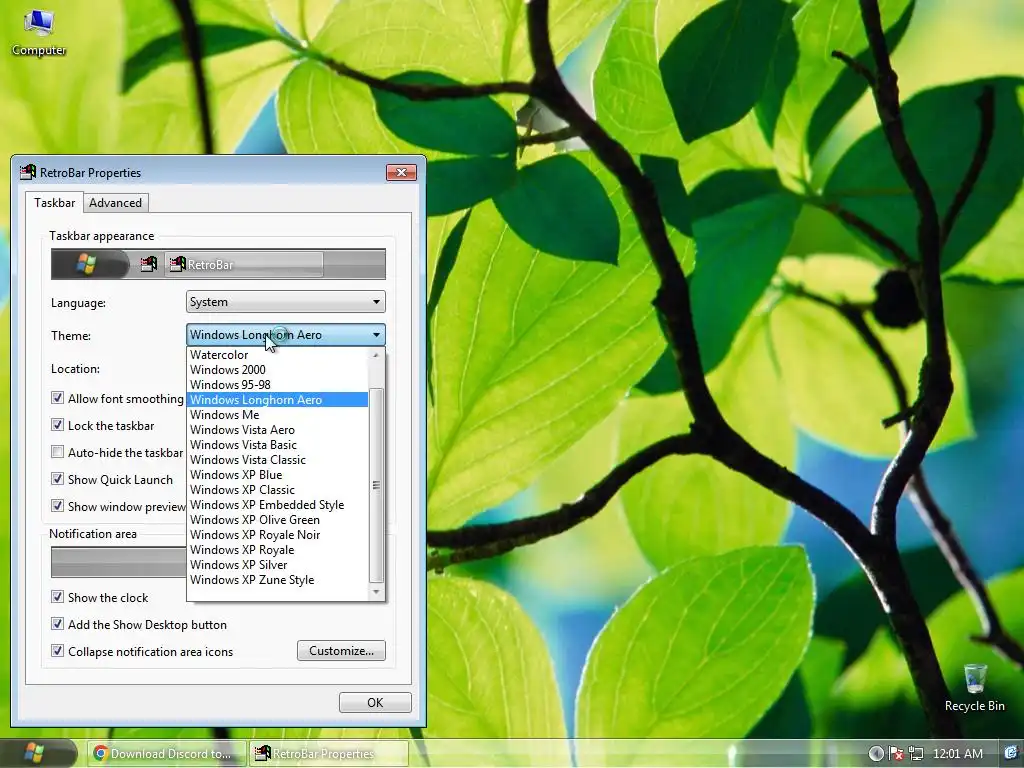Click the RetroBar quick launch icon in the preview
Image resolution: width=1024 pixels, height=768 pixels.
149,264
